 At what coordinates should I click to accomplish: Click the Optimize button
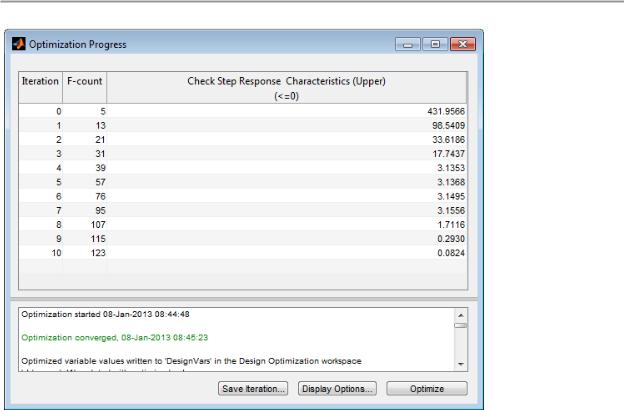click(427, 389)
